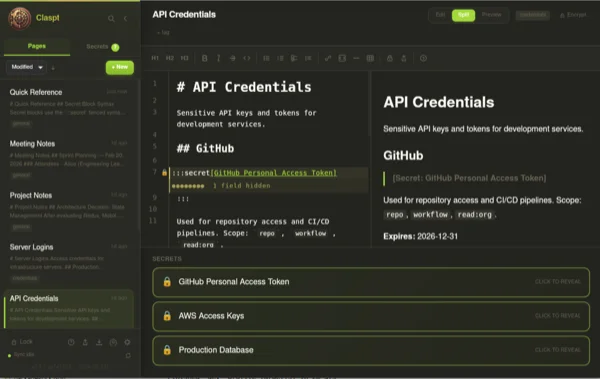Click the credentials tag badge in header
Viewport: 600px width, 379px height.
tap(533, 15)
